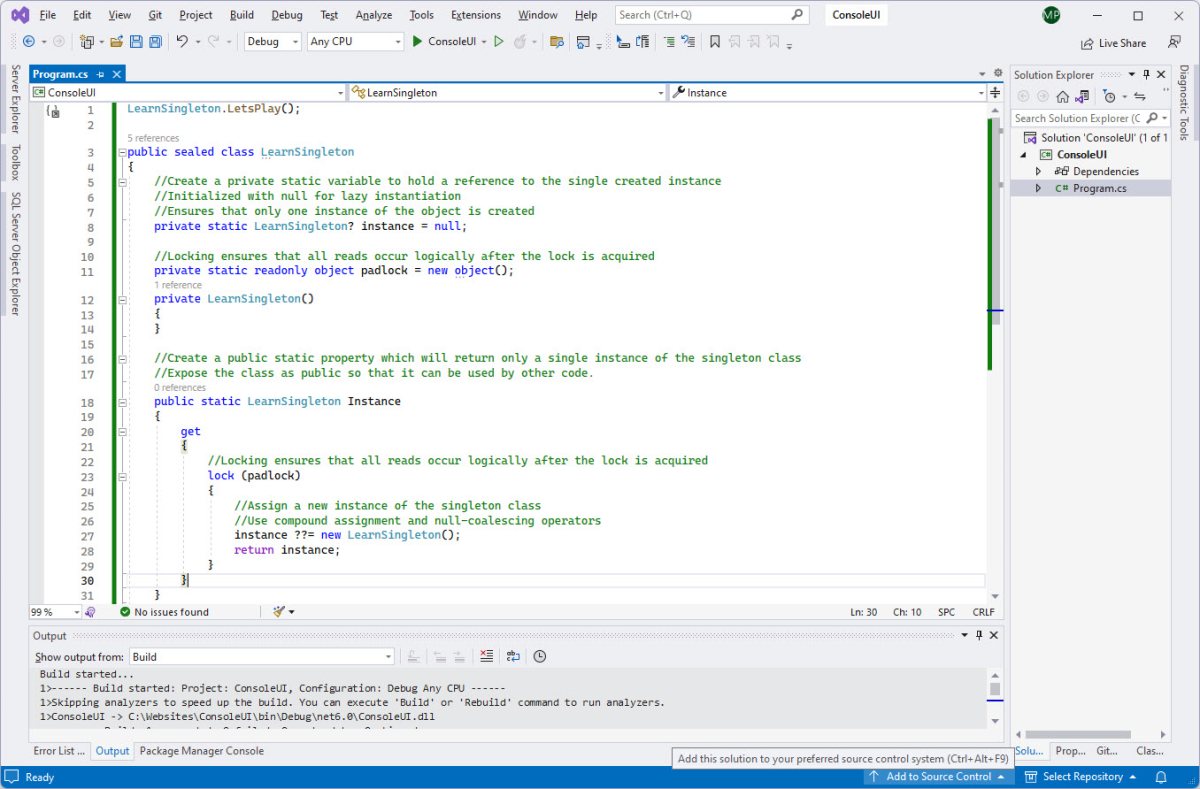Open the Extensions menu
This screenshot has width=1200, height=789.
(x=476, y=15)
